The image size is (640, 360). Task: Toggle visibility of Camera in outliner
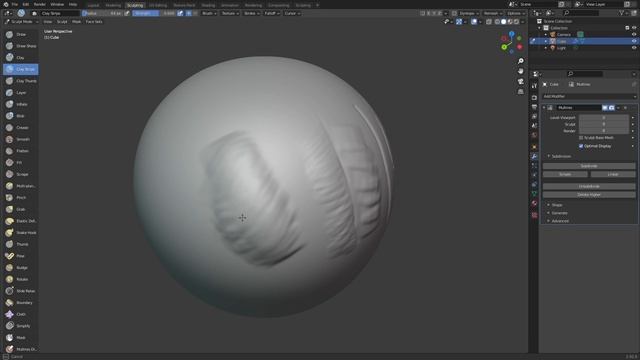point(634,34)
